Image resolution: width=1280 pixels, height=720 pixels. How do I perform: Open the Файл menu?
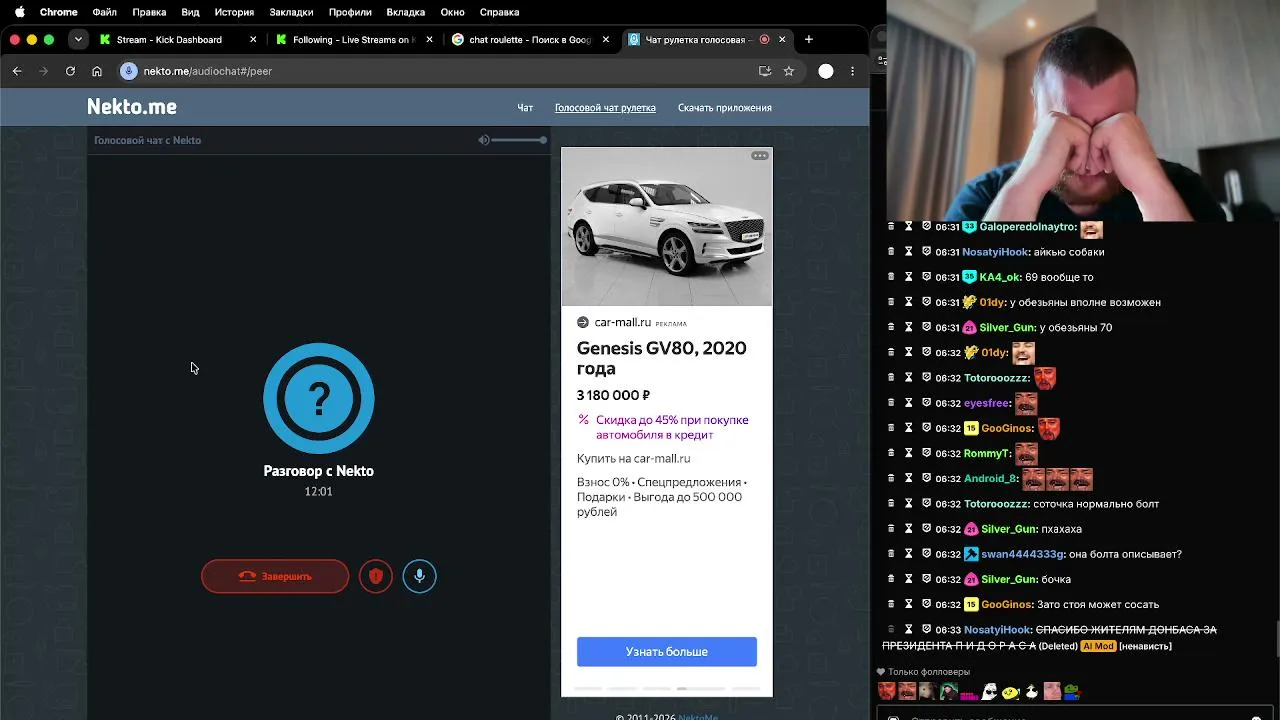click(104, 12)
